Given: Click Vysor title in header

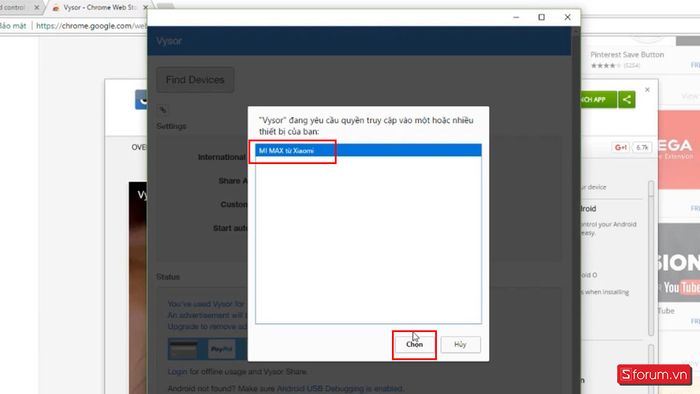Looking at the screenshot, I should click(x=169, y=41).
